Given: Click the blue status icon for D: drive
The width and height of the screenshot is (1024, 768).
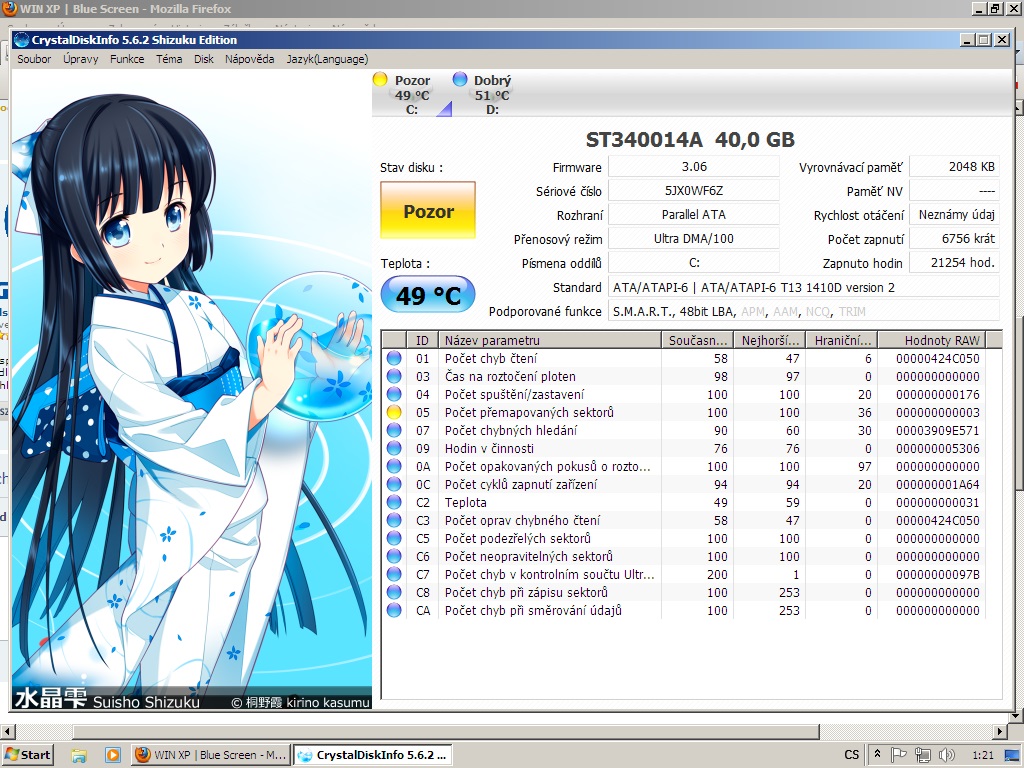Looking at the screenshot, I should click(460, 80).
